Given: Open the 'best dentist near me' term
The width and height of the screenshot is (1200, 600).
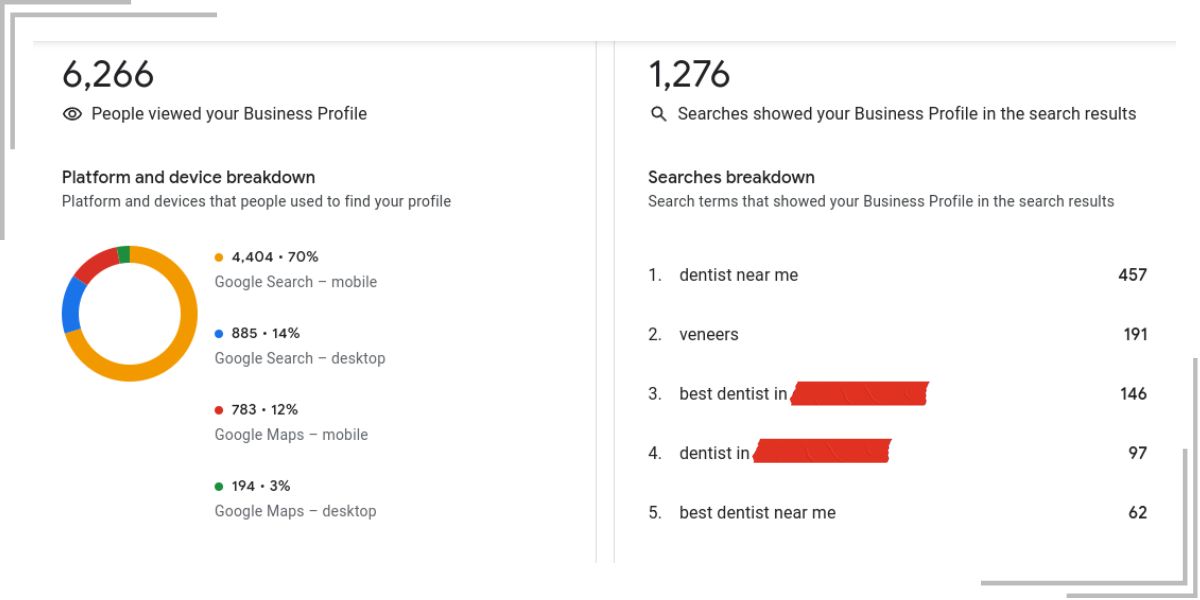Looking at the screenshot, I should click(897, 513).
